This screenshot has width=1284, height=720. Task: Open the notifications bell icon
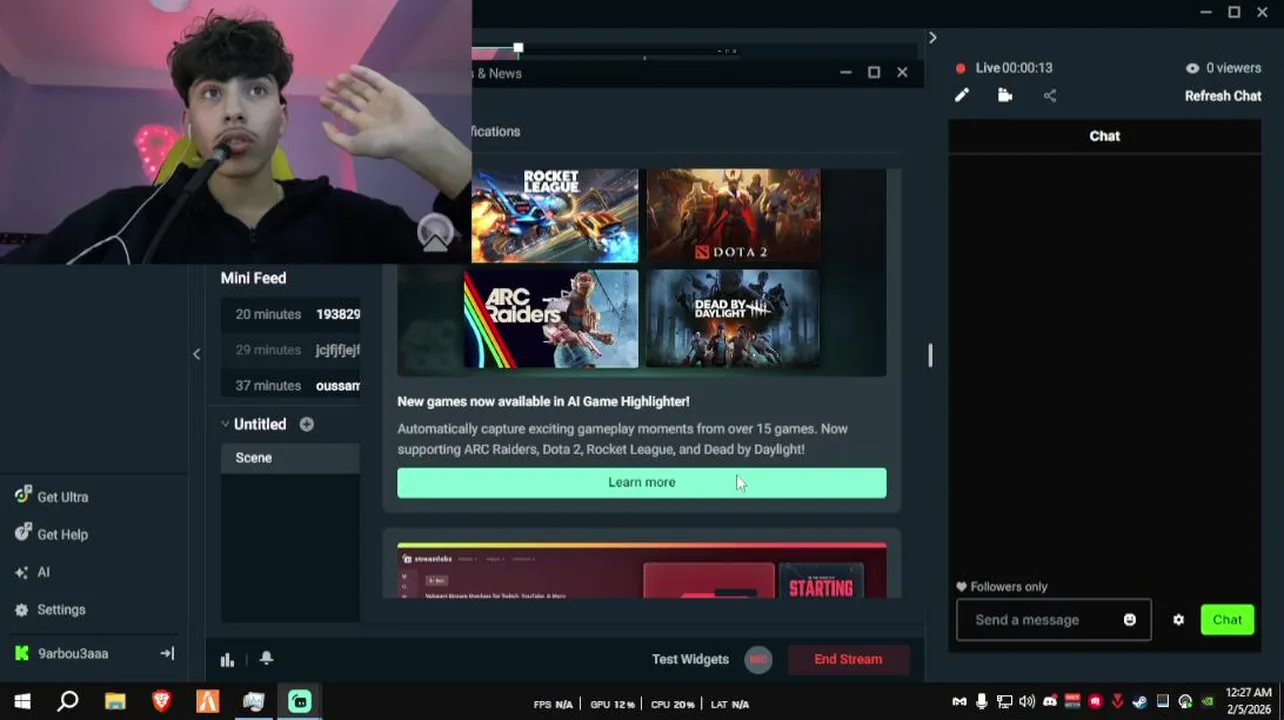[x=266, y=658]
